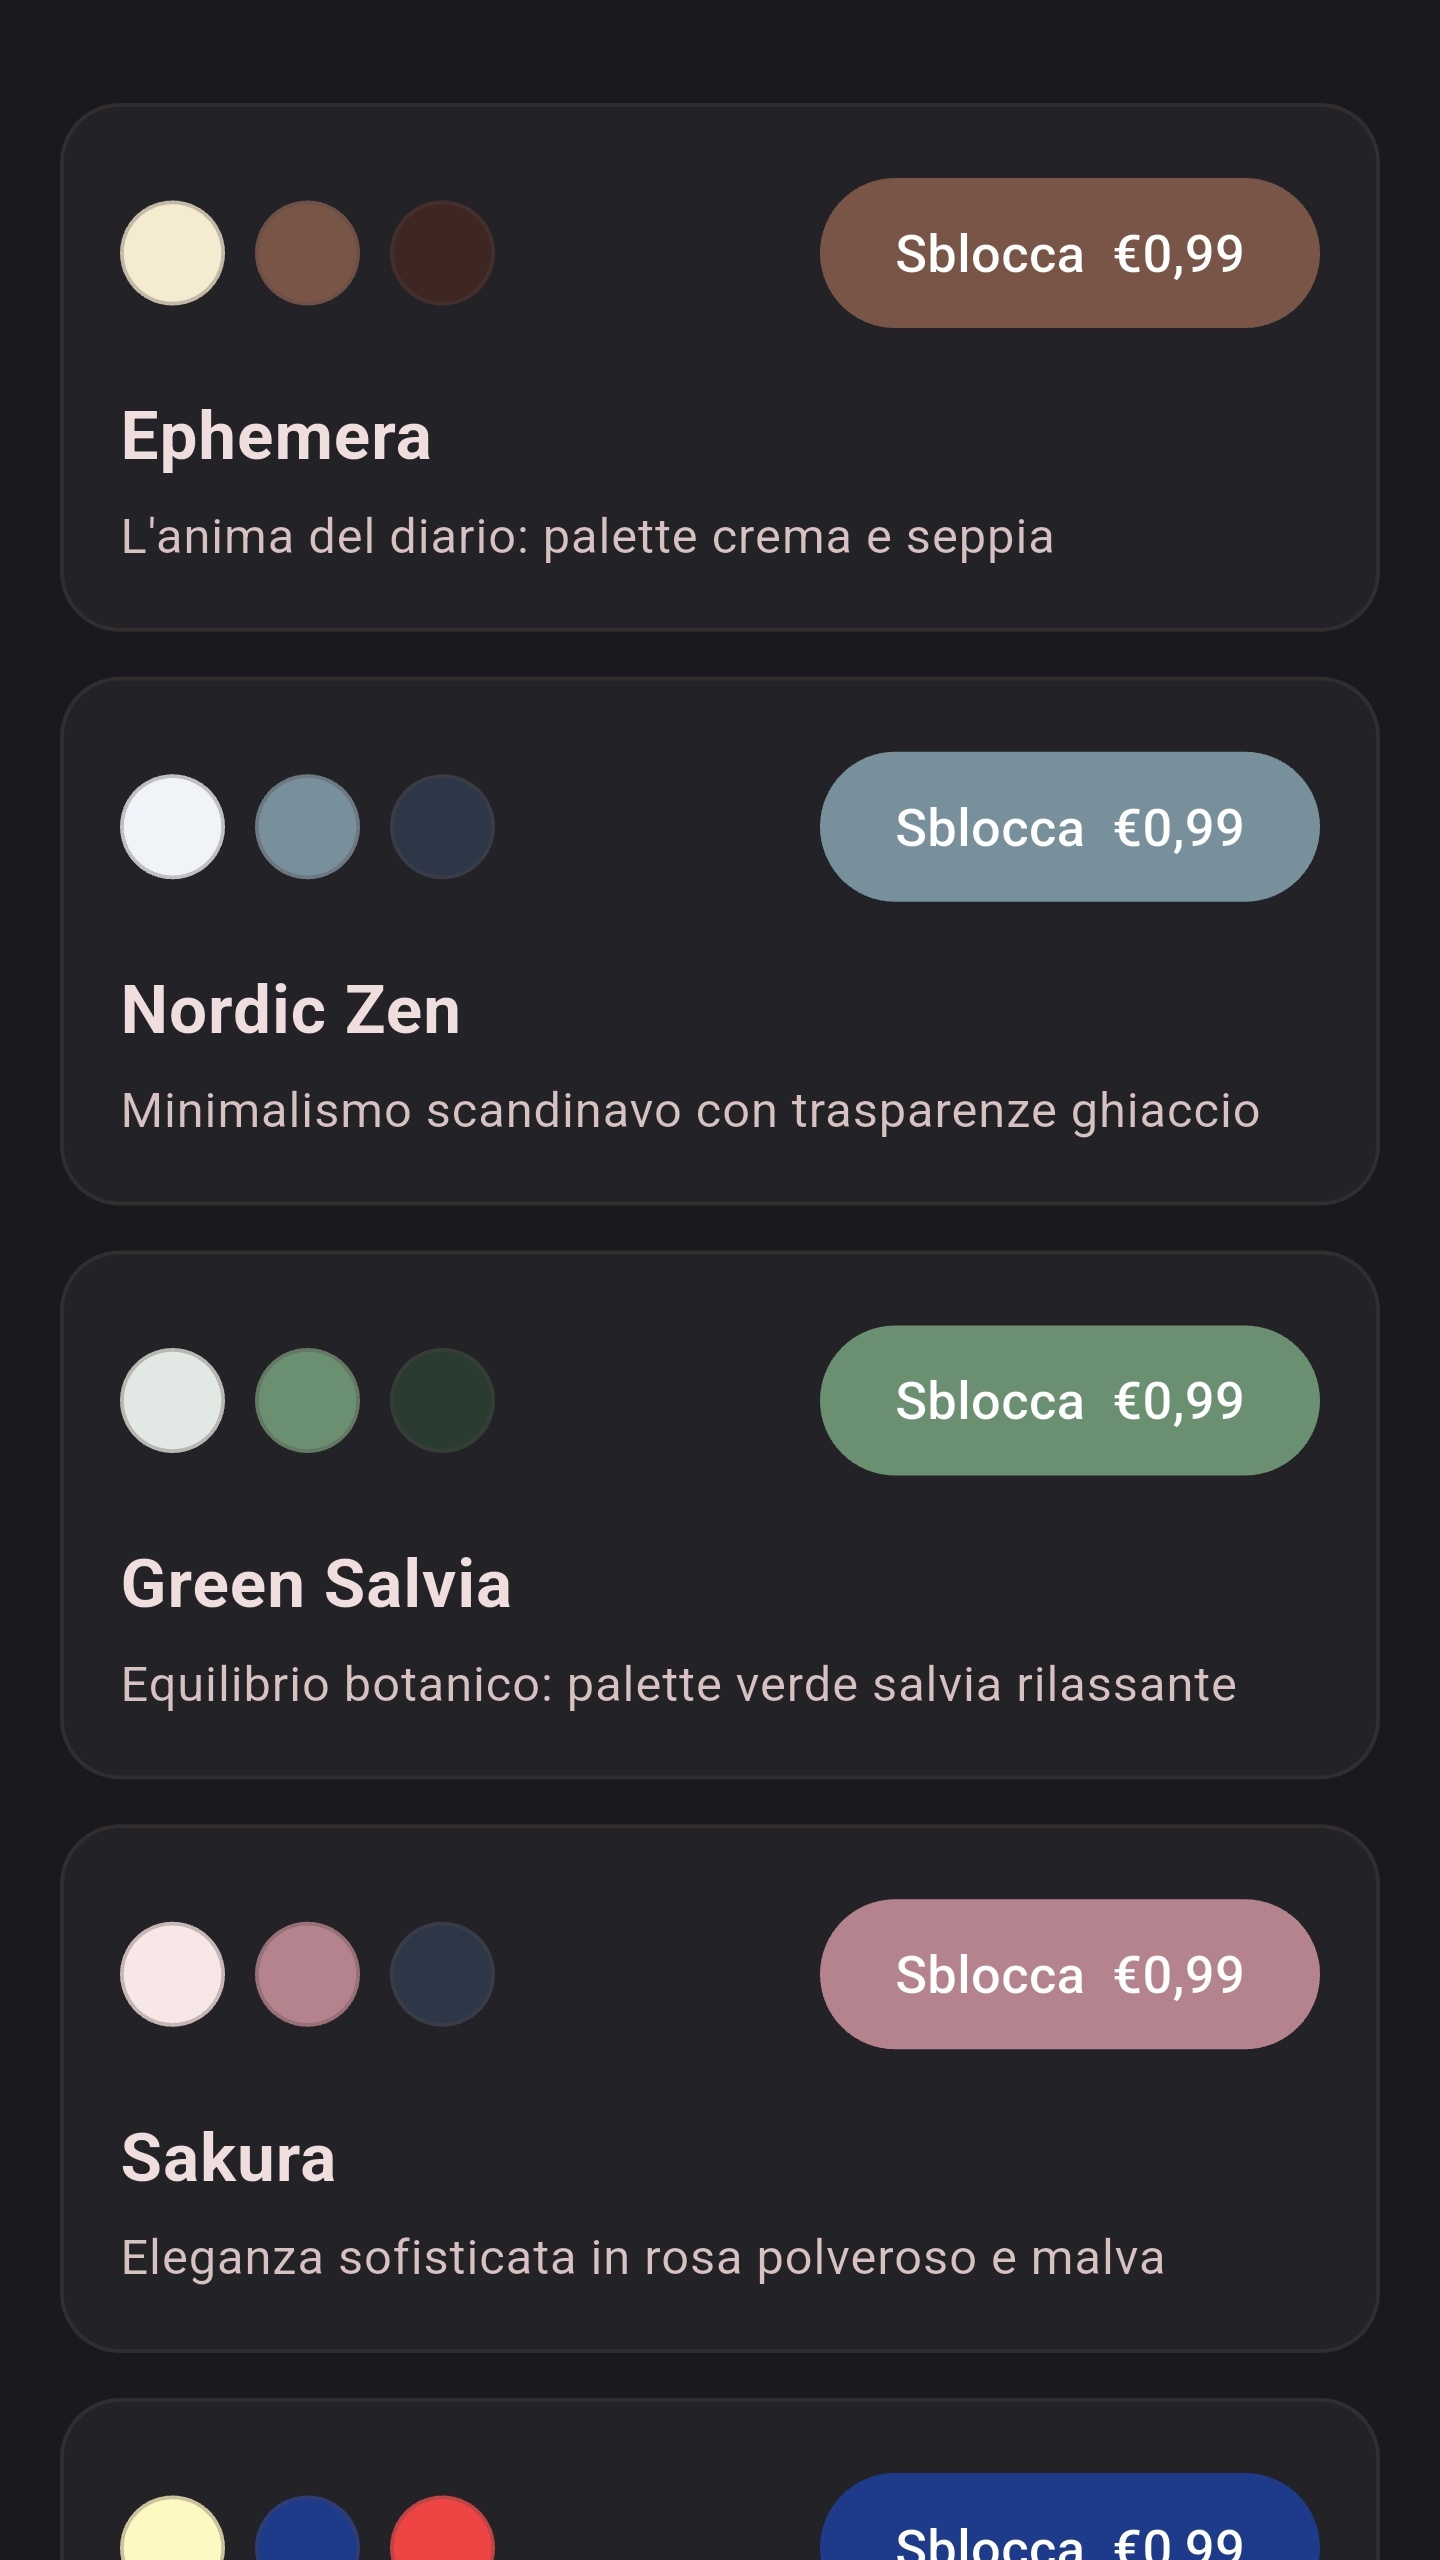Tap the Sakura theme title
1440x2560 pixels.
[228, 2157]
